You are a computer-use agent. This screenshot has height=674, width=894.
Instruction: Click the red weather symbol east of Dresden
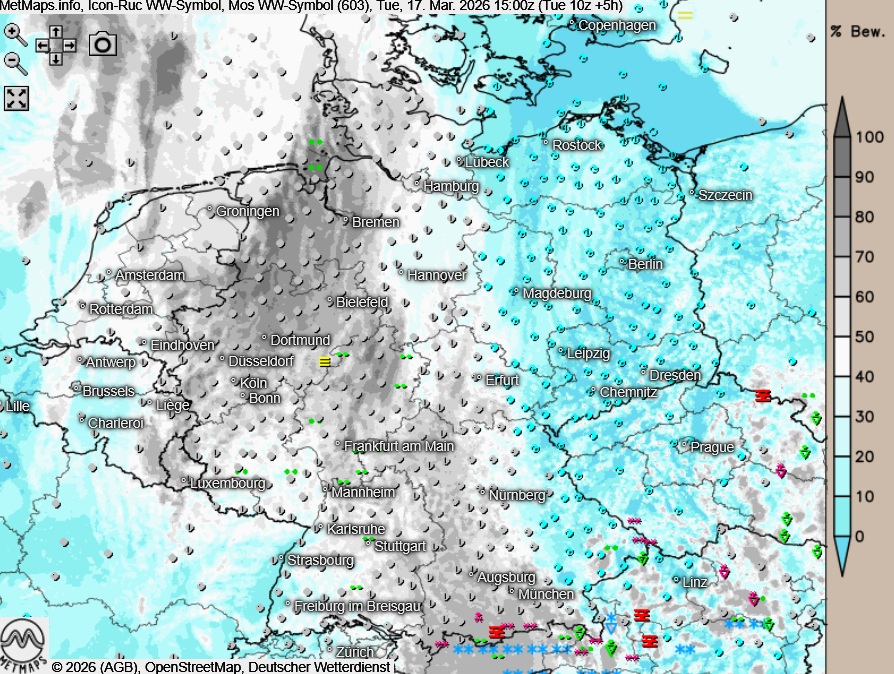point(763,396)
